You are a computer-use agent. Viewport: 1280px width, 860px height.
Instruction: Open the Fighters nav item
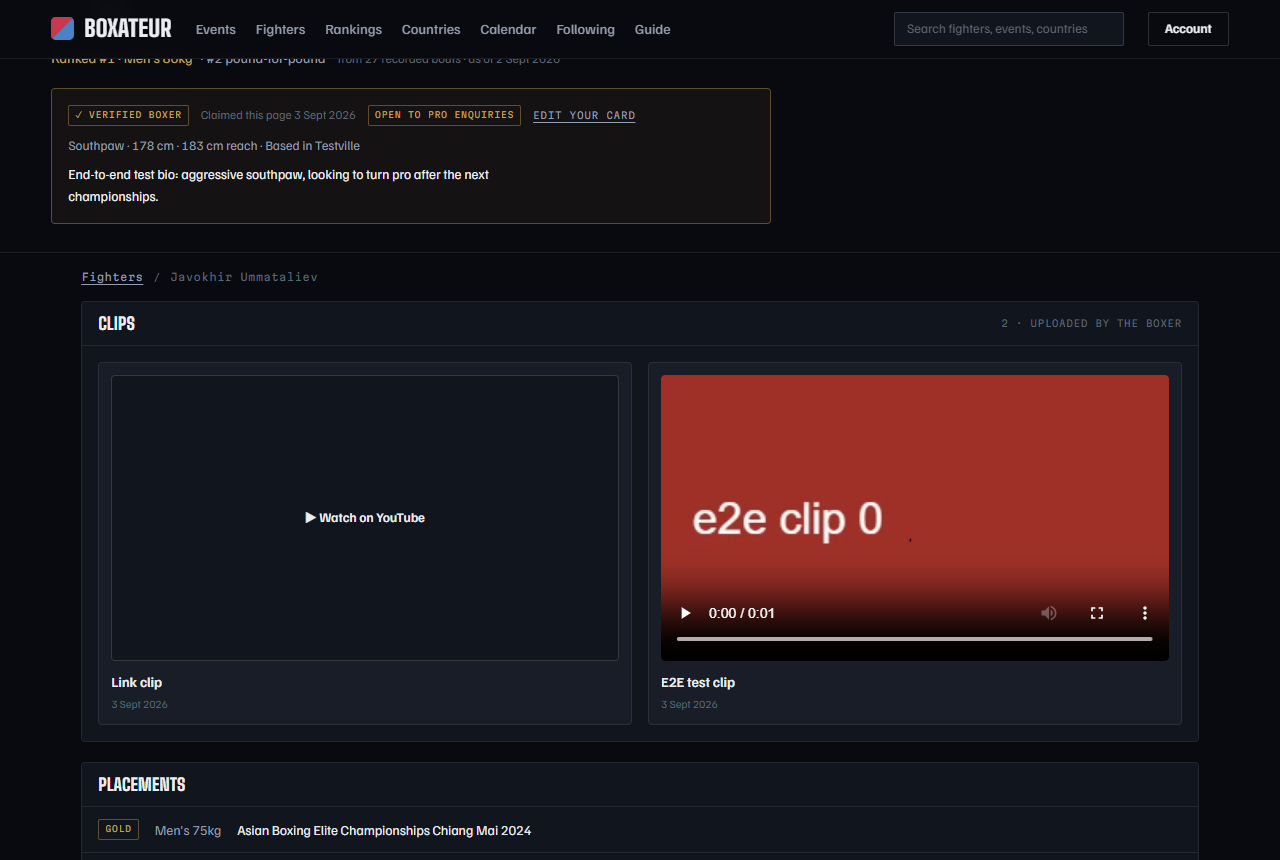280,29
